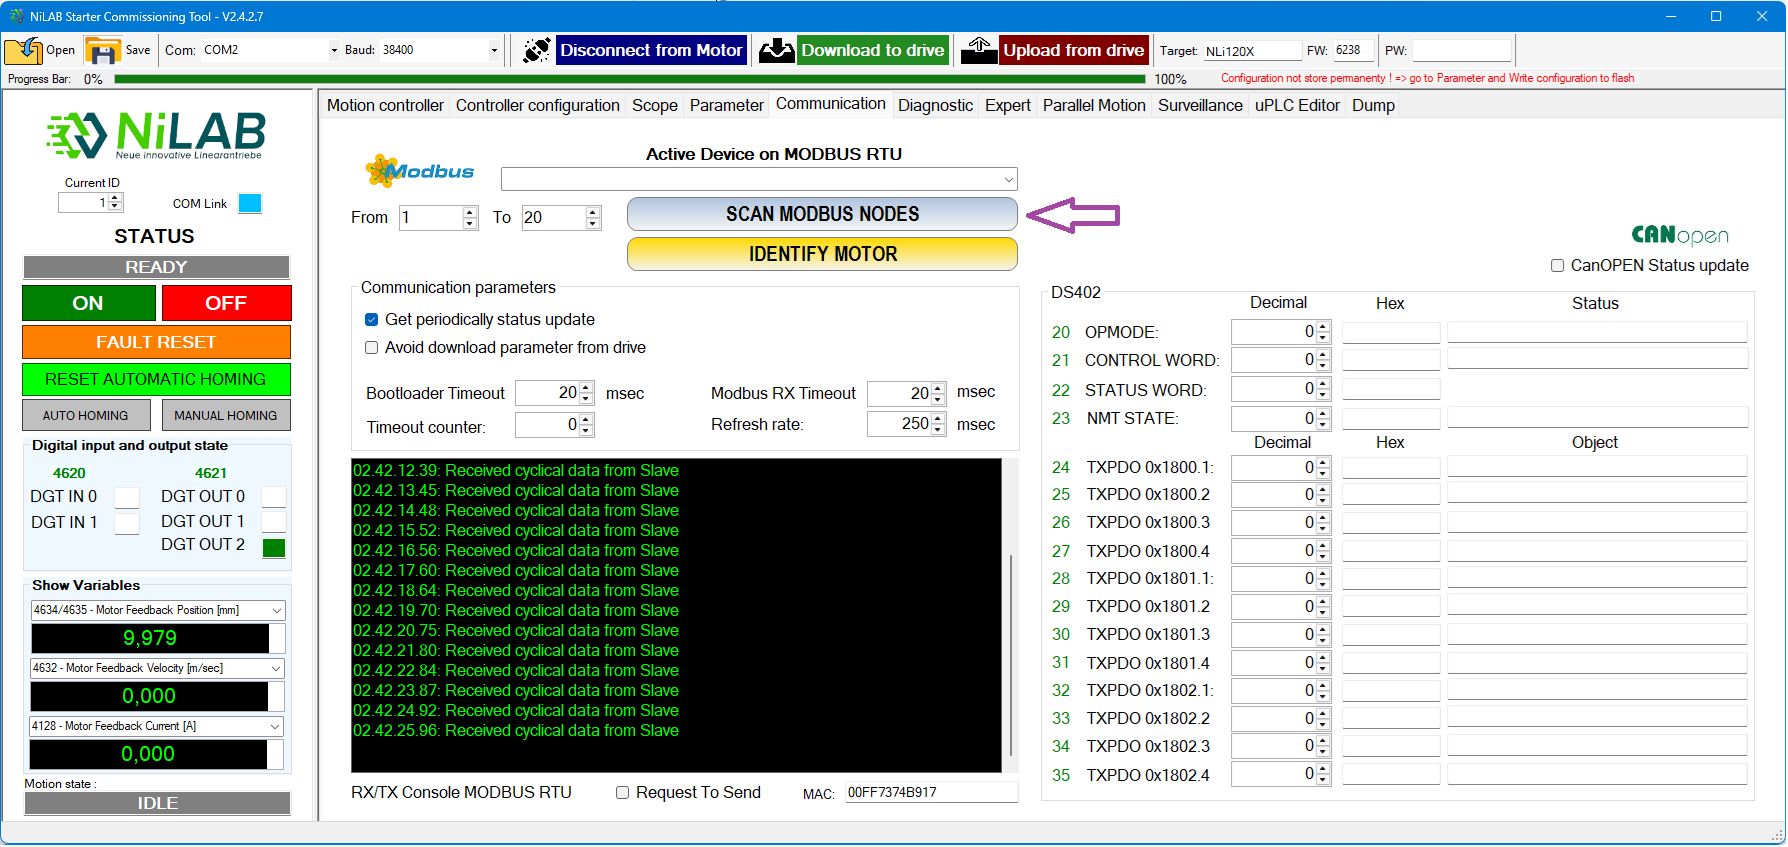
Task: Click the blue COM Link indicator
Action: [250, 204]
